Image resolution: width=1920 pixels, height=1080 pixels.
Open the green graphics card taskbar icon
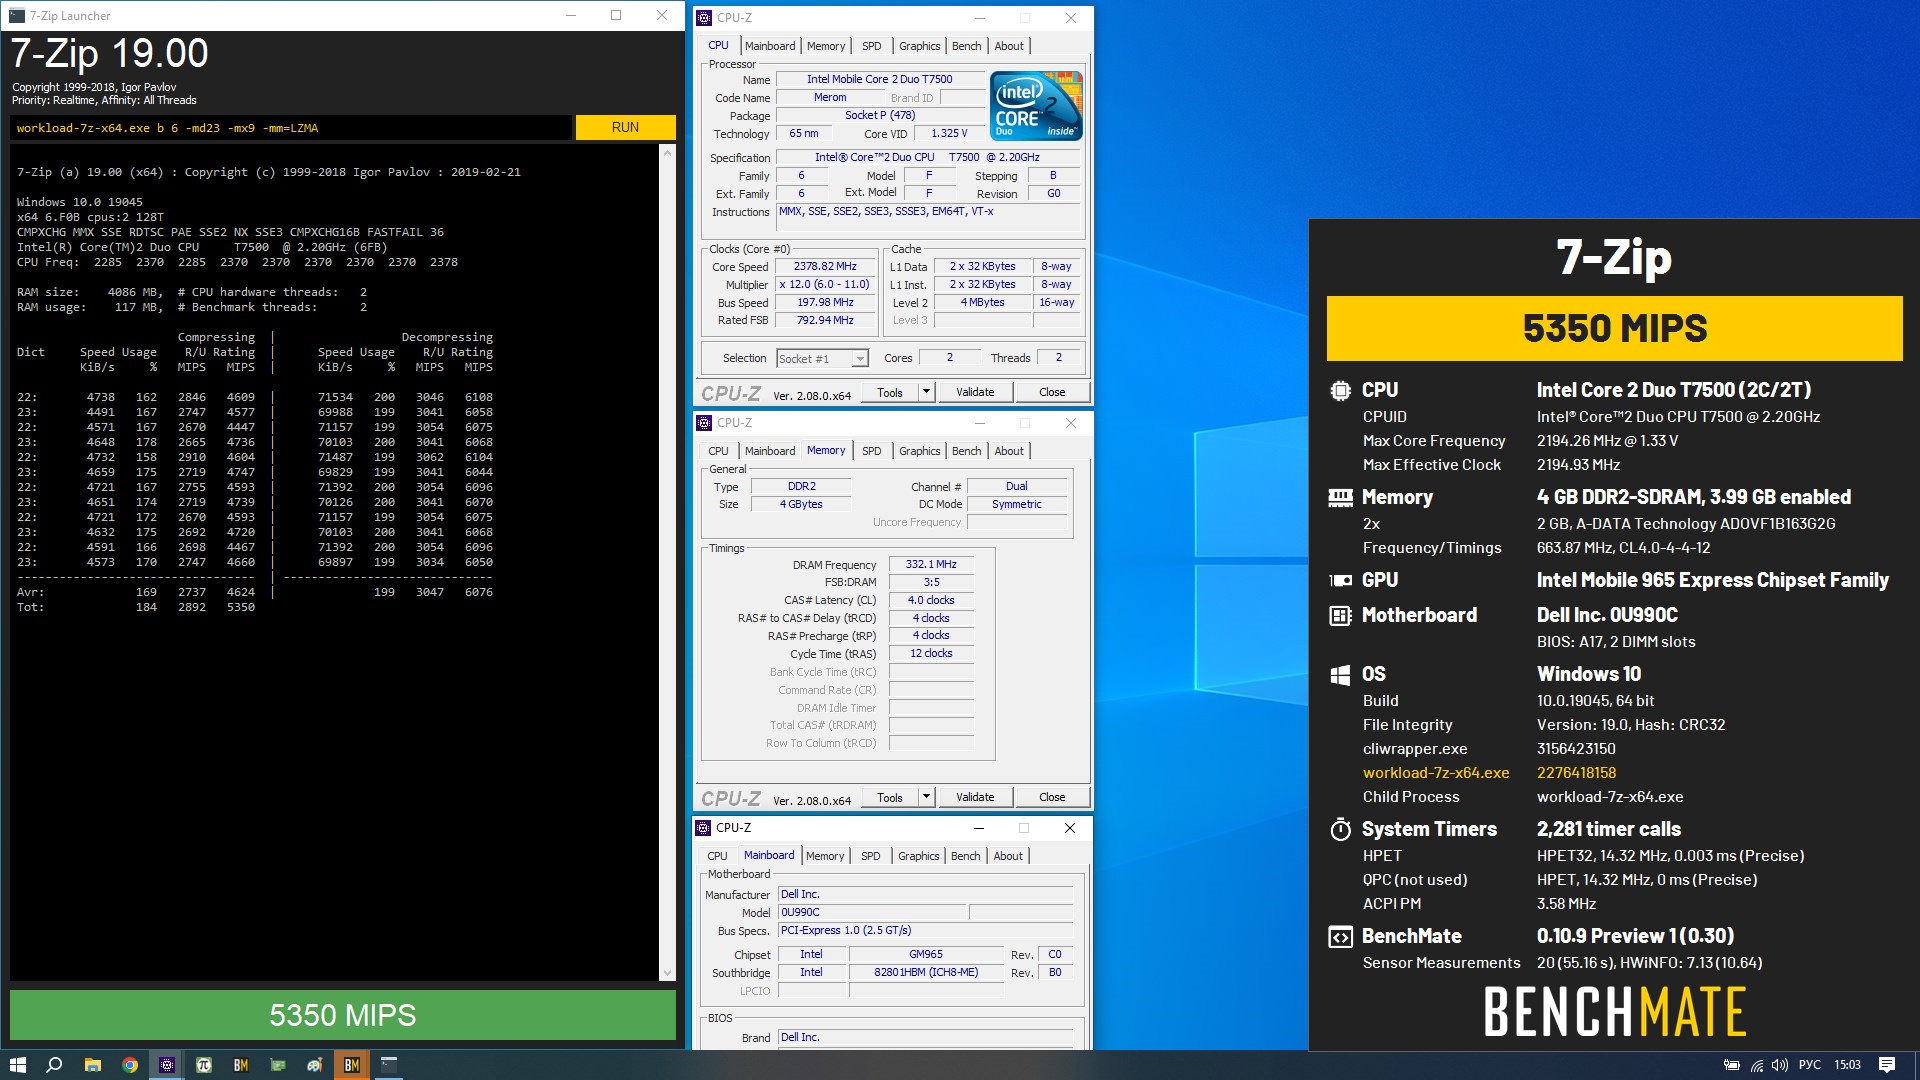(278, 1065)
